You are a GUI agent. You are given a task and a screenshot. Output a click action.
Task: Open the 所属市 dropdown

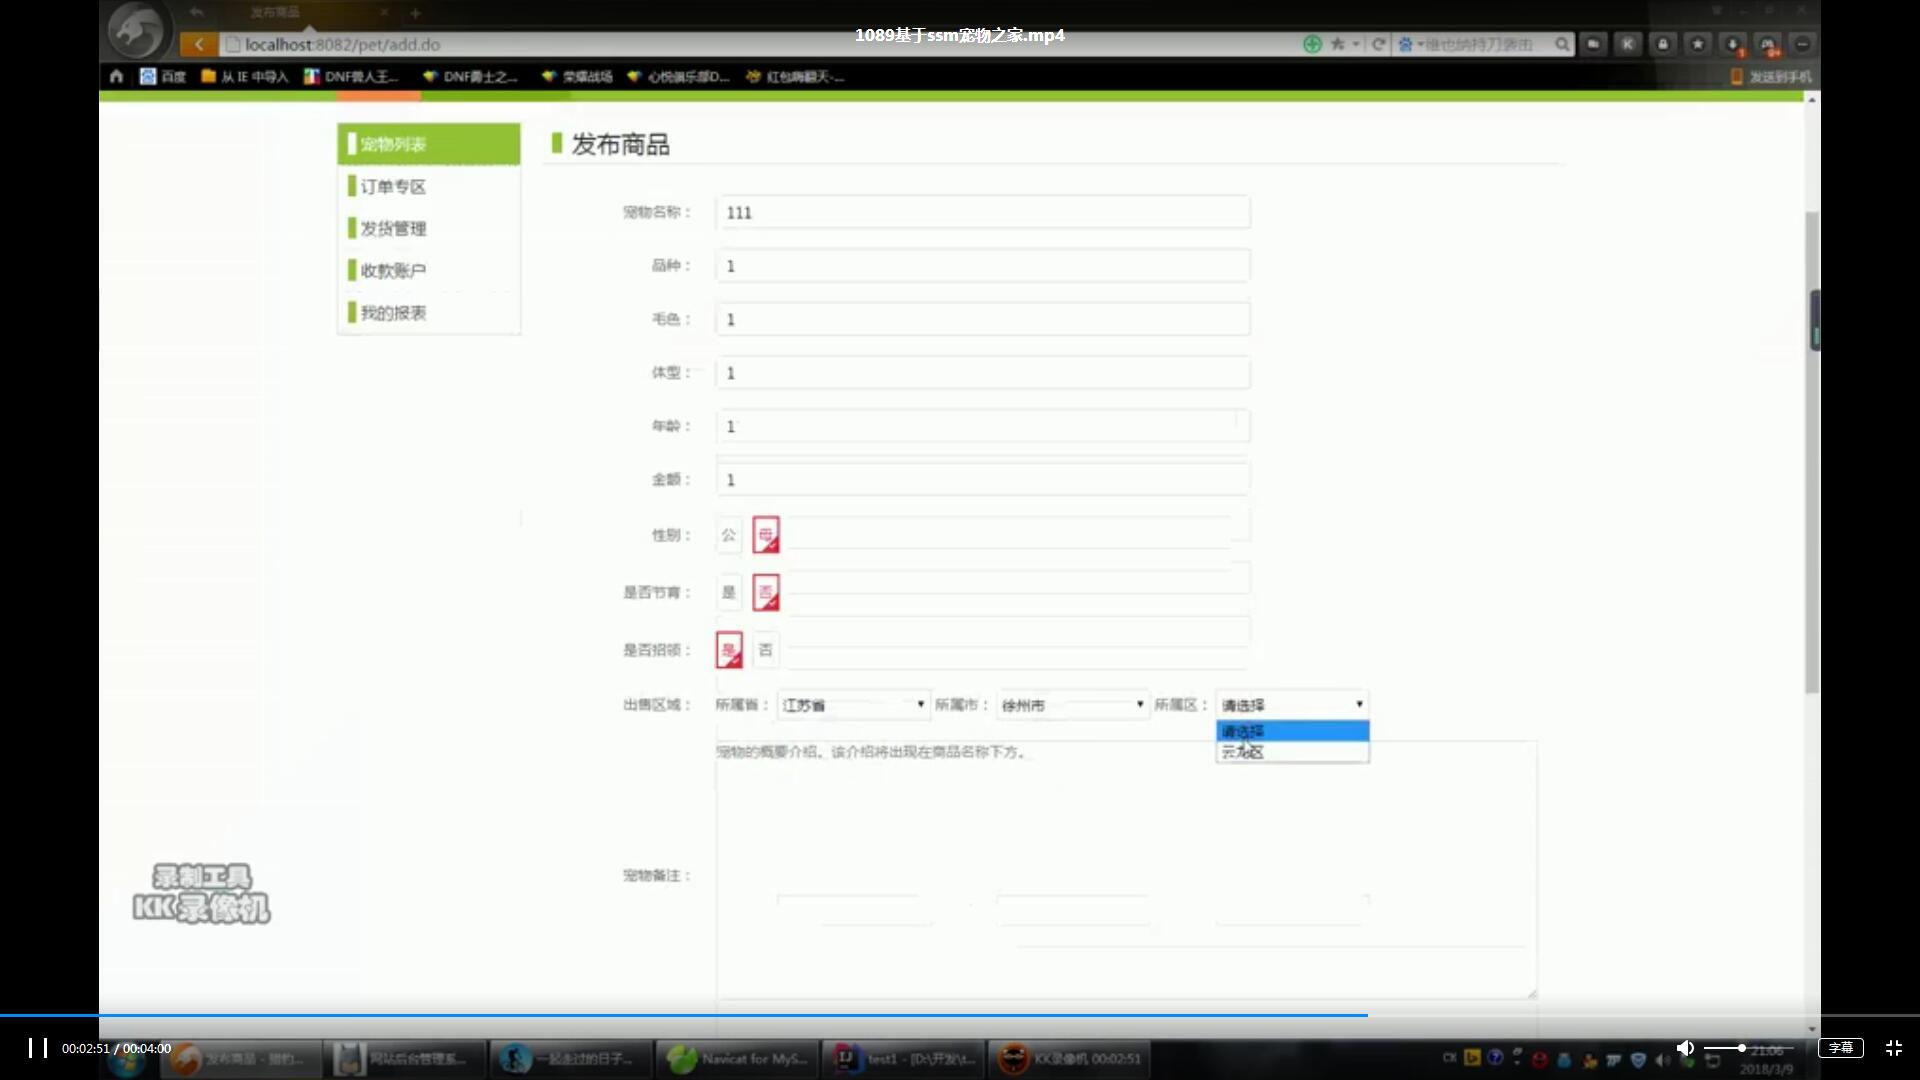[1073, 705]
